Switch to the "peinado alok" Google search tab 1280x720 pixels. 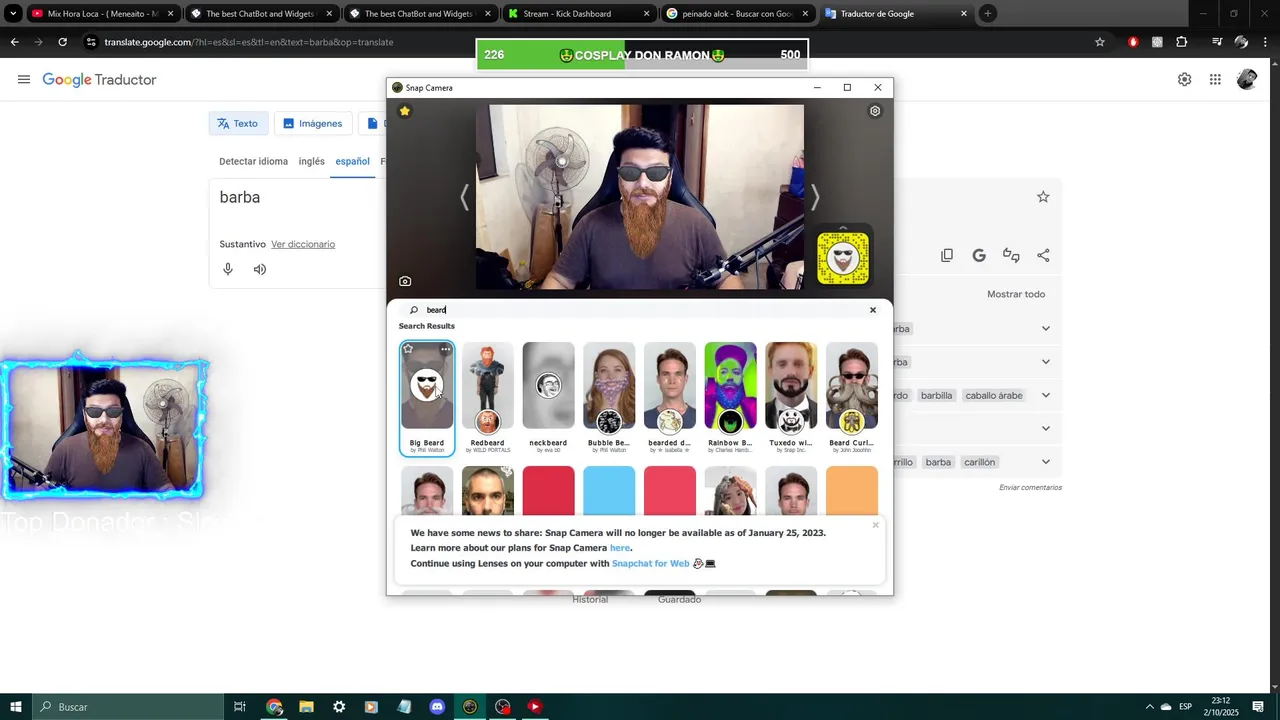pyautogui.click(x=737, y=14)
